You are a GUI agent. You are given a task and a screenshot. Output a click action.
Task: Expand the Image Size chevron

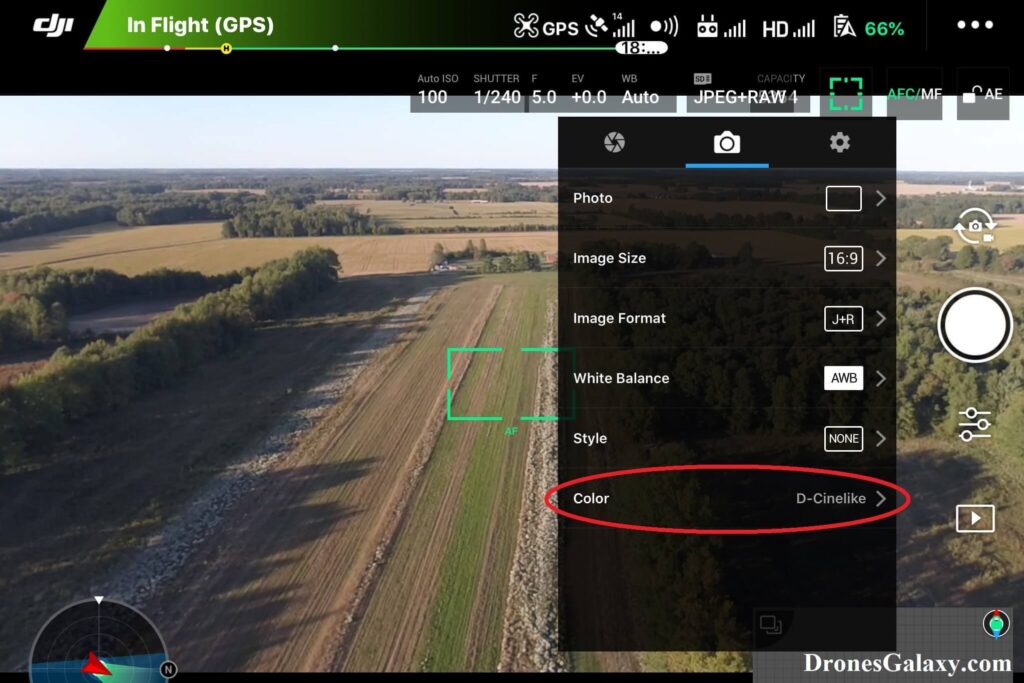coord(881,259)
